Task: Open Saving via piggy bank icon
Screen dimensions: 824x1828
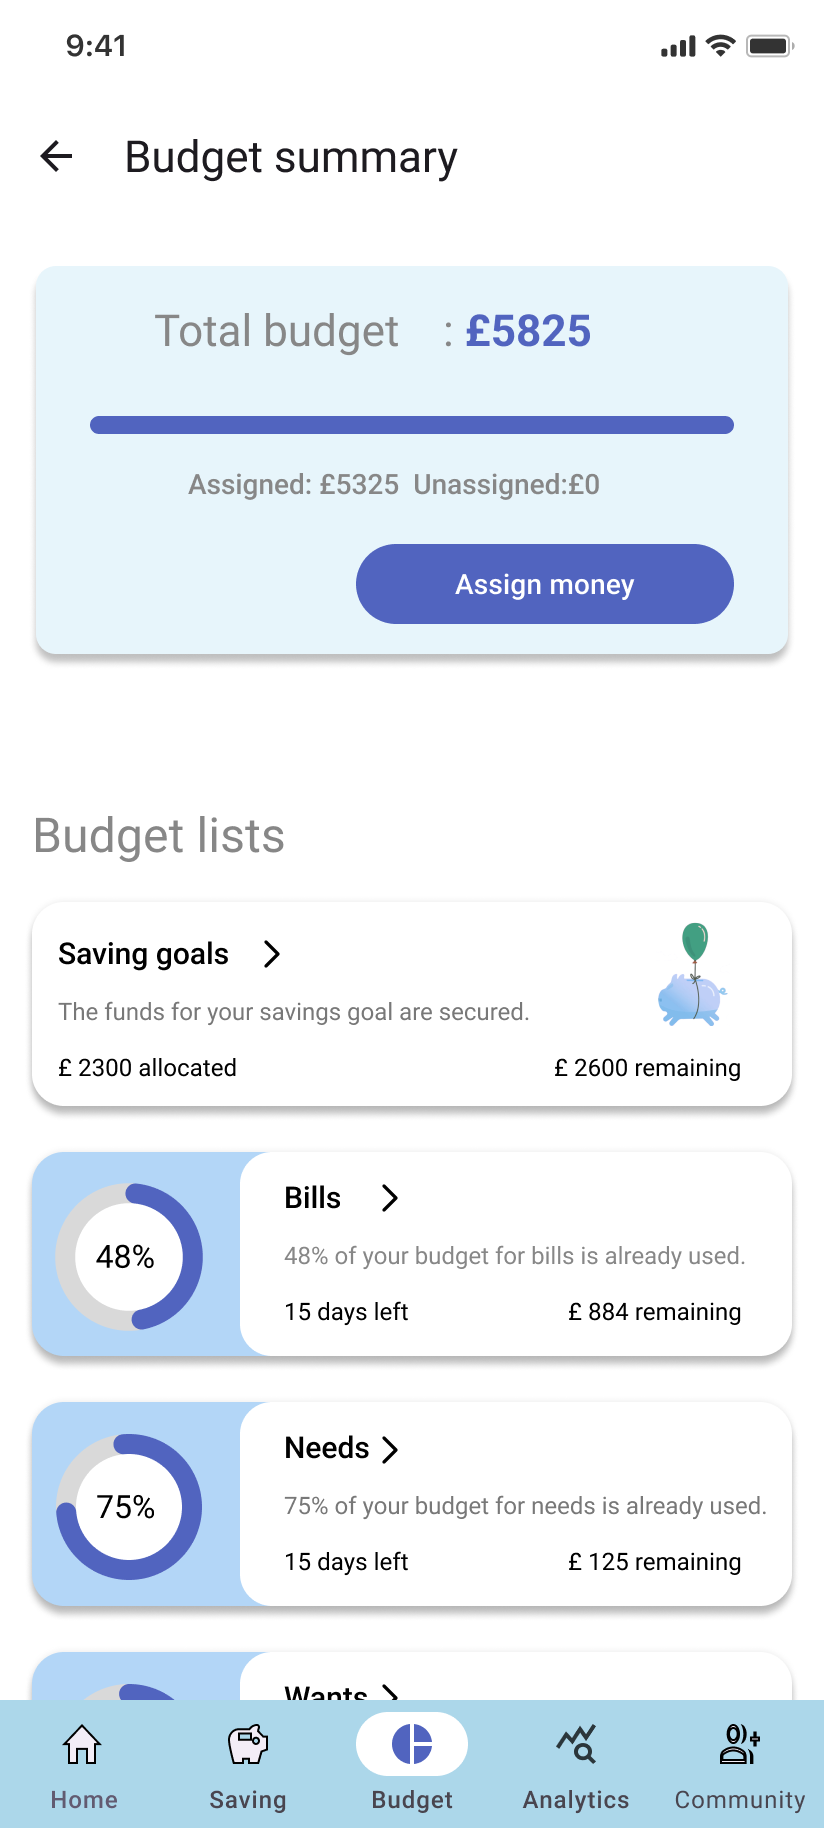Action: click(247, 1744)
